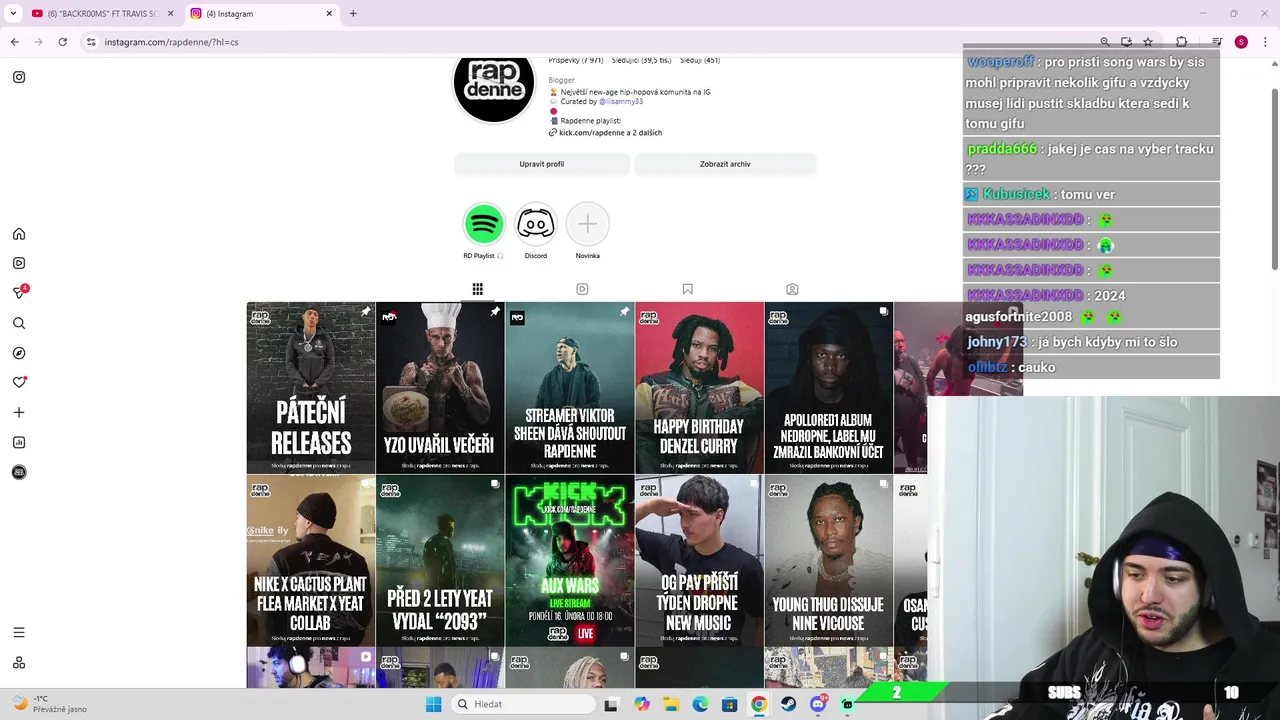This screenshot has height=720, width=1280.
Task: Open the RD Playlist Spotify highlight
Action: tap(484, 224)
